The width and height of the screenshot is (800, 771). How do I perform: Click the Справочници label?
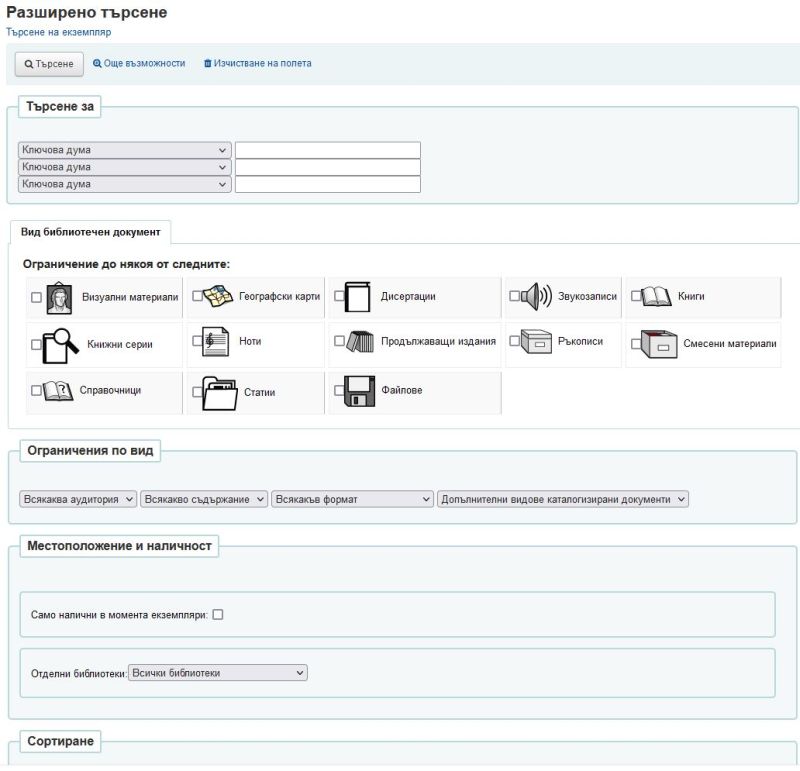110,390
